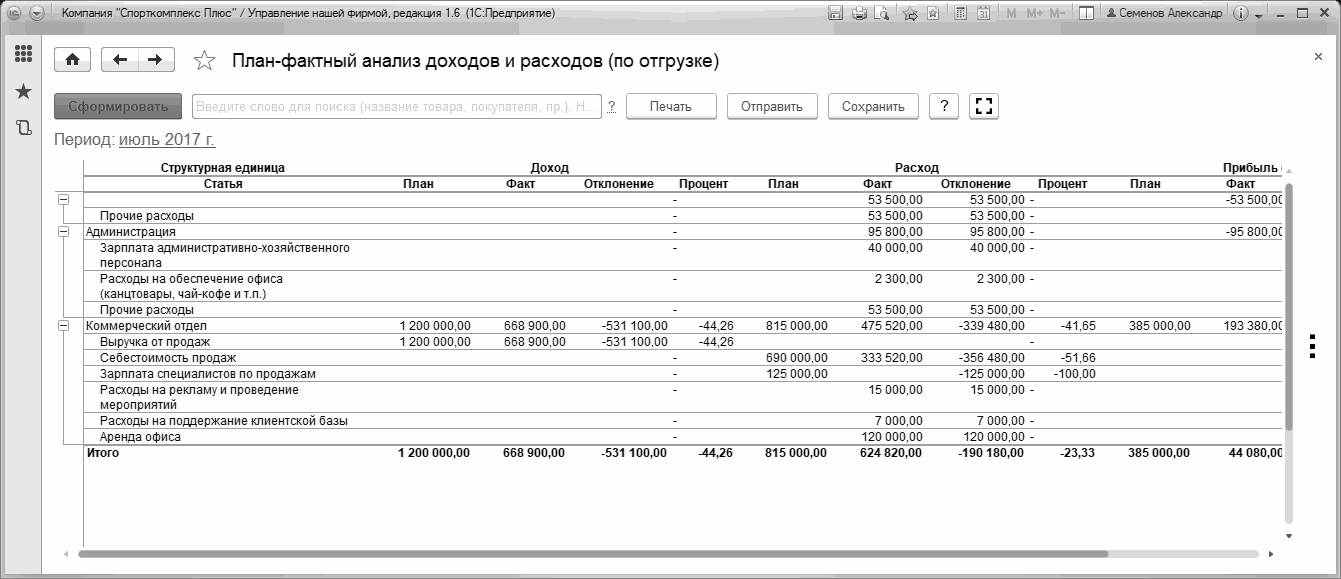This screenshot has width=1341, height=579.
Task: Select the Выручка от продаж row label
Action: 155,342
